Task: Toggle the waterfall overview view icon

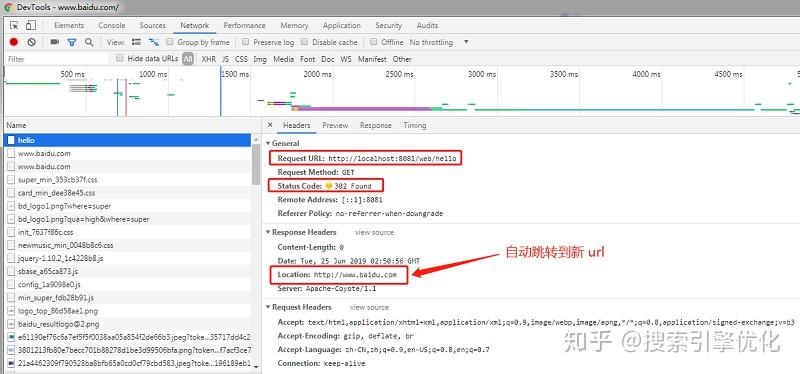Action: coord(154,42)
